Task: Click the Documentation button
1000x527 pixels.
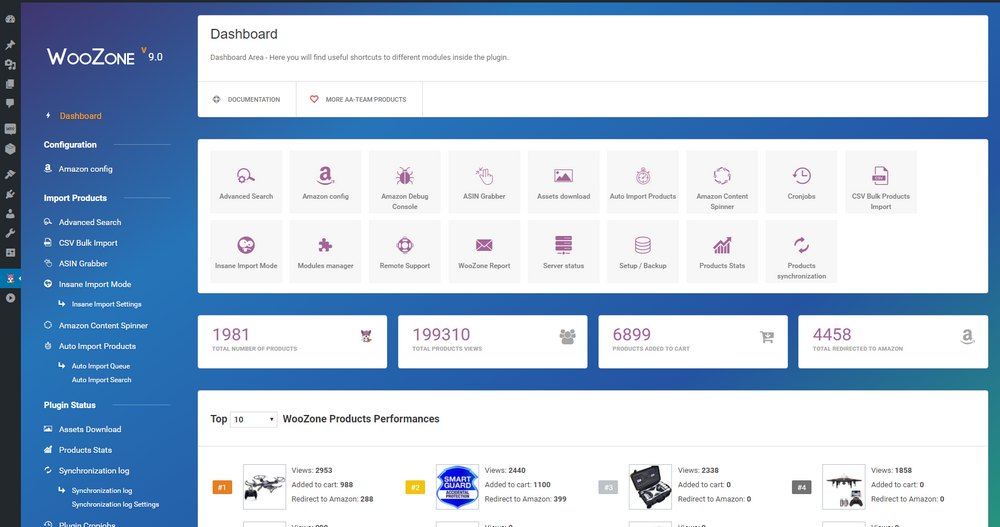Action: (247, 100)
